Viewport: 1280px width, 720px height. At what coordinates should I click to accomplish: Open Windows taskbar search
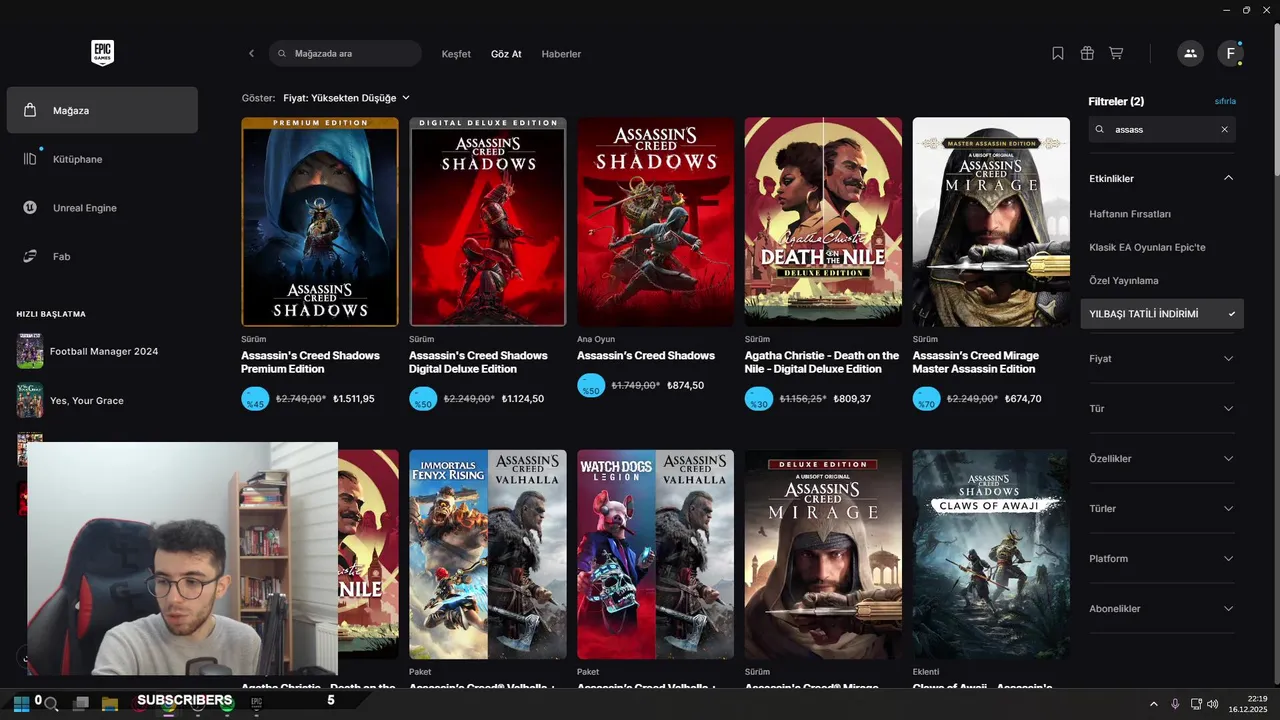(x=50, y=704)
